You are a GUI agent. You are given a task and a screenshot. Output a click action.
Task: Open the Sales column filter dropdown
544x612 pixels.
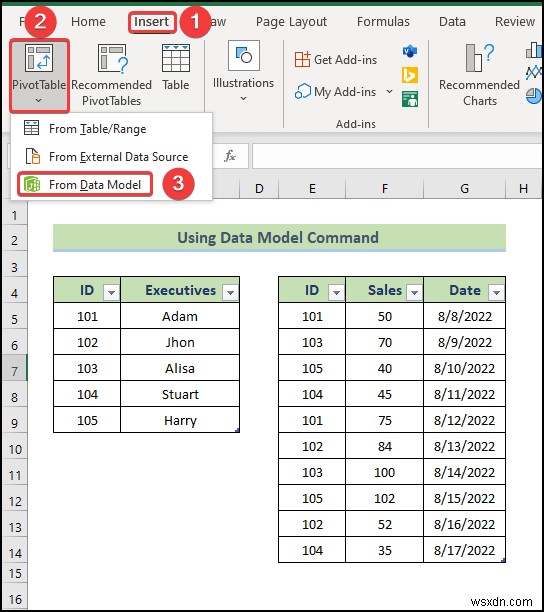pos(414,292)
